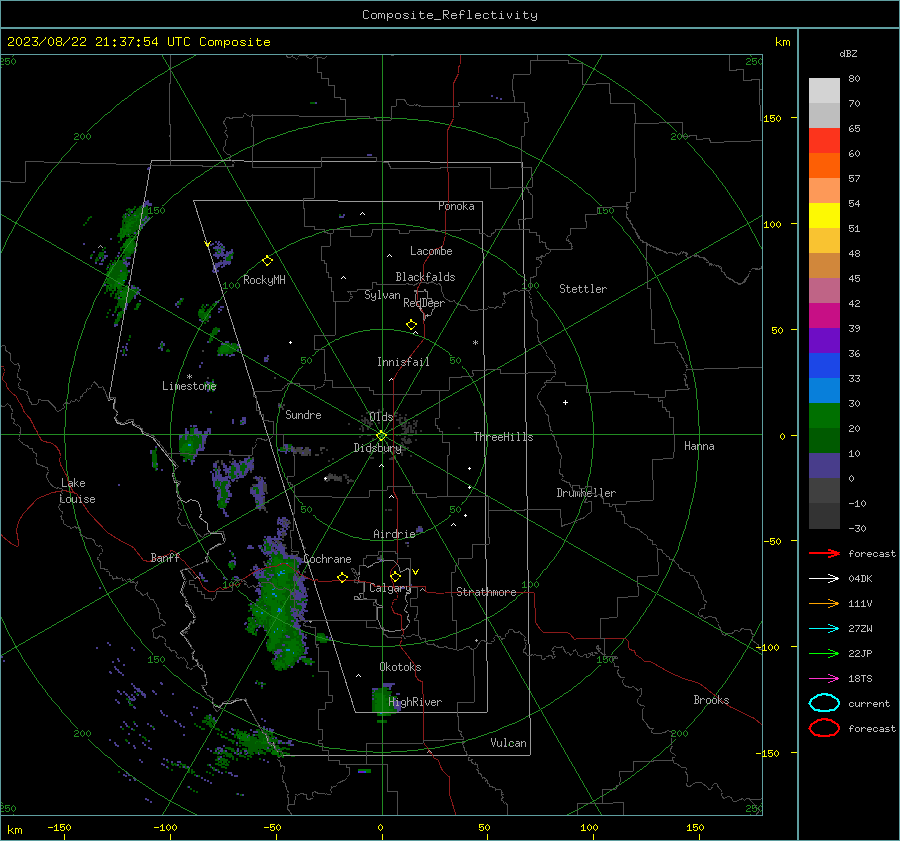Click the white plus marker west of Hanna
This screenshot has height=841, width=900.
565,402
